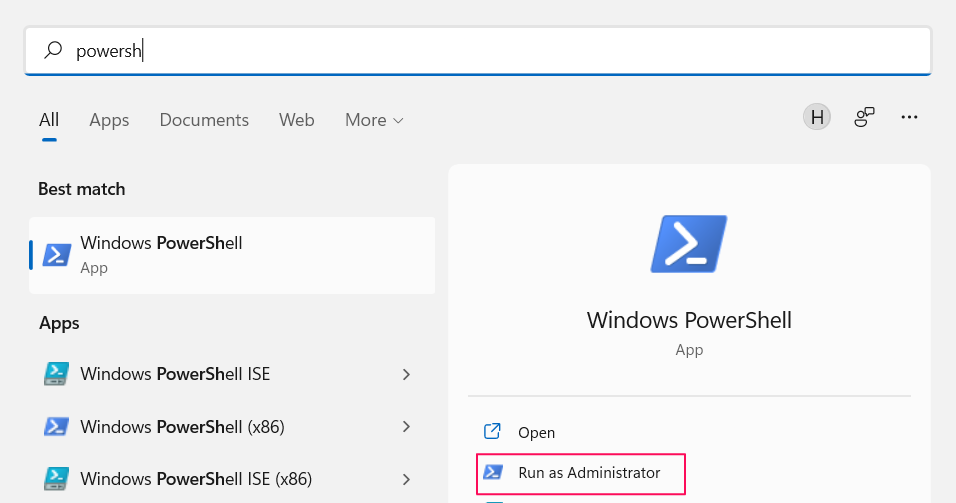
Task: Expand Windows PowerShell ISE options chevron
Action: click(406, 374)
